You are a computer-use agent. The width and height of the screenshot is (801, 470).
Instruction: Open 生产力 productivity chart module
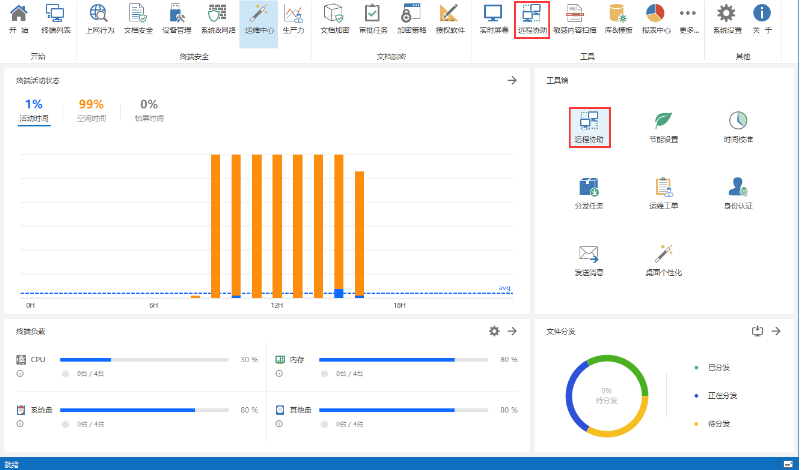pyautogui.click(x=293, y=19)
